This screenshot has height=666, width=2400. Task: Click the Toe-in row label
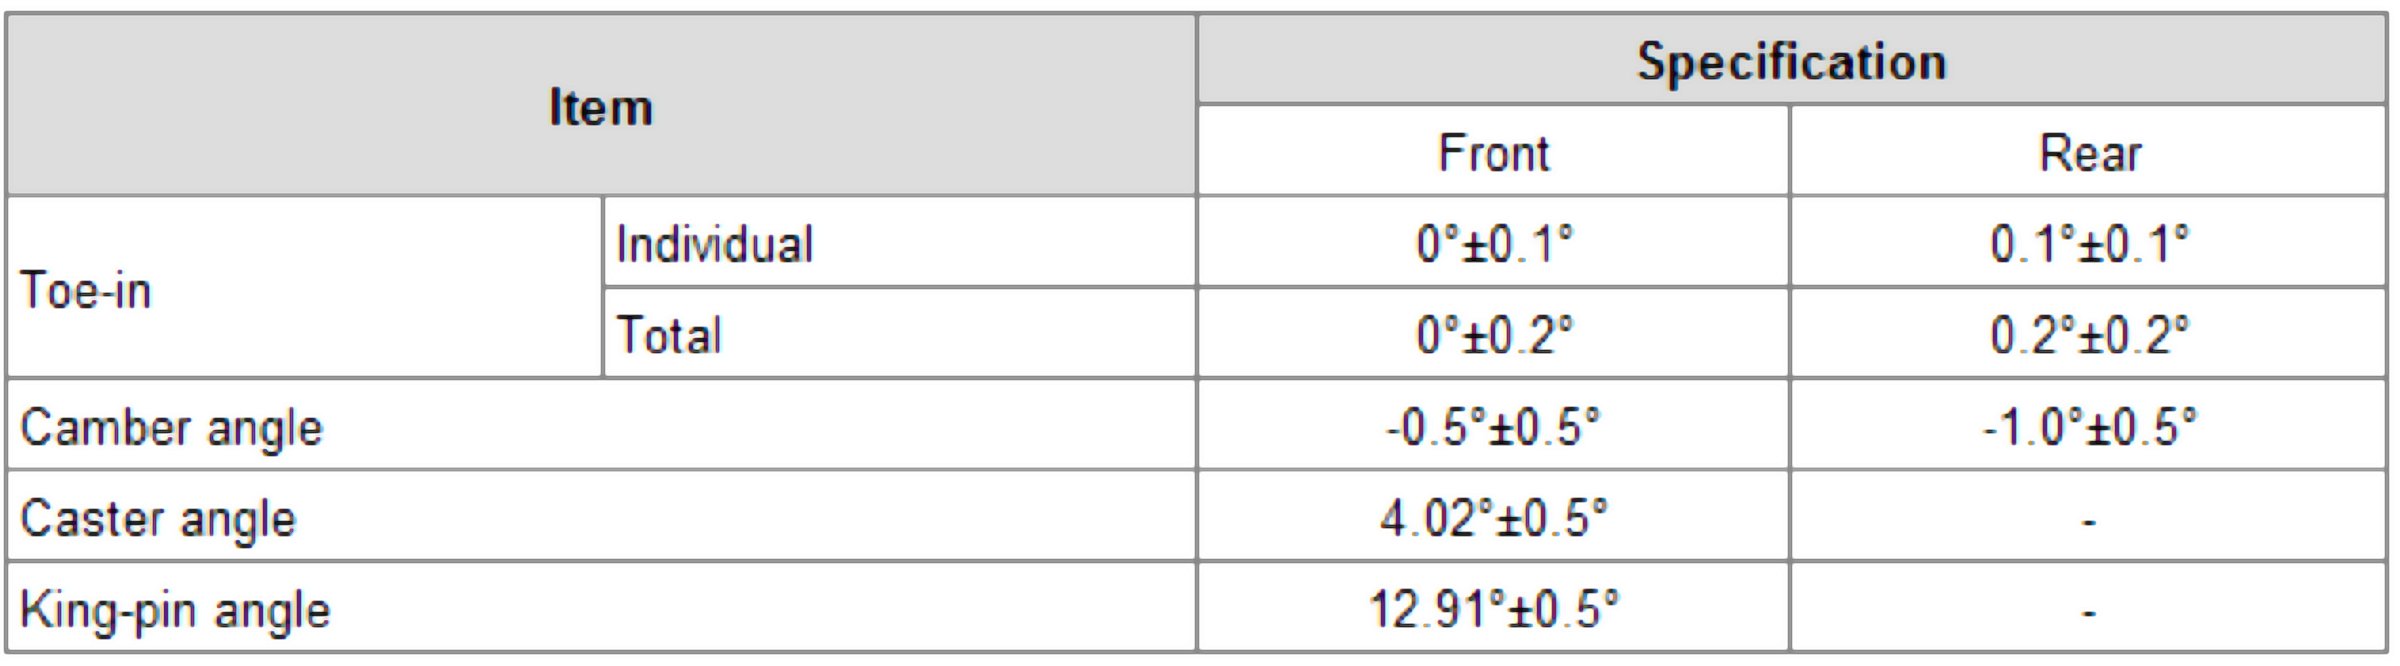point(86,290)
